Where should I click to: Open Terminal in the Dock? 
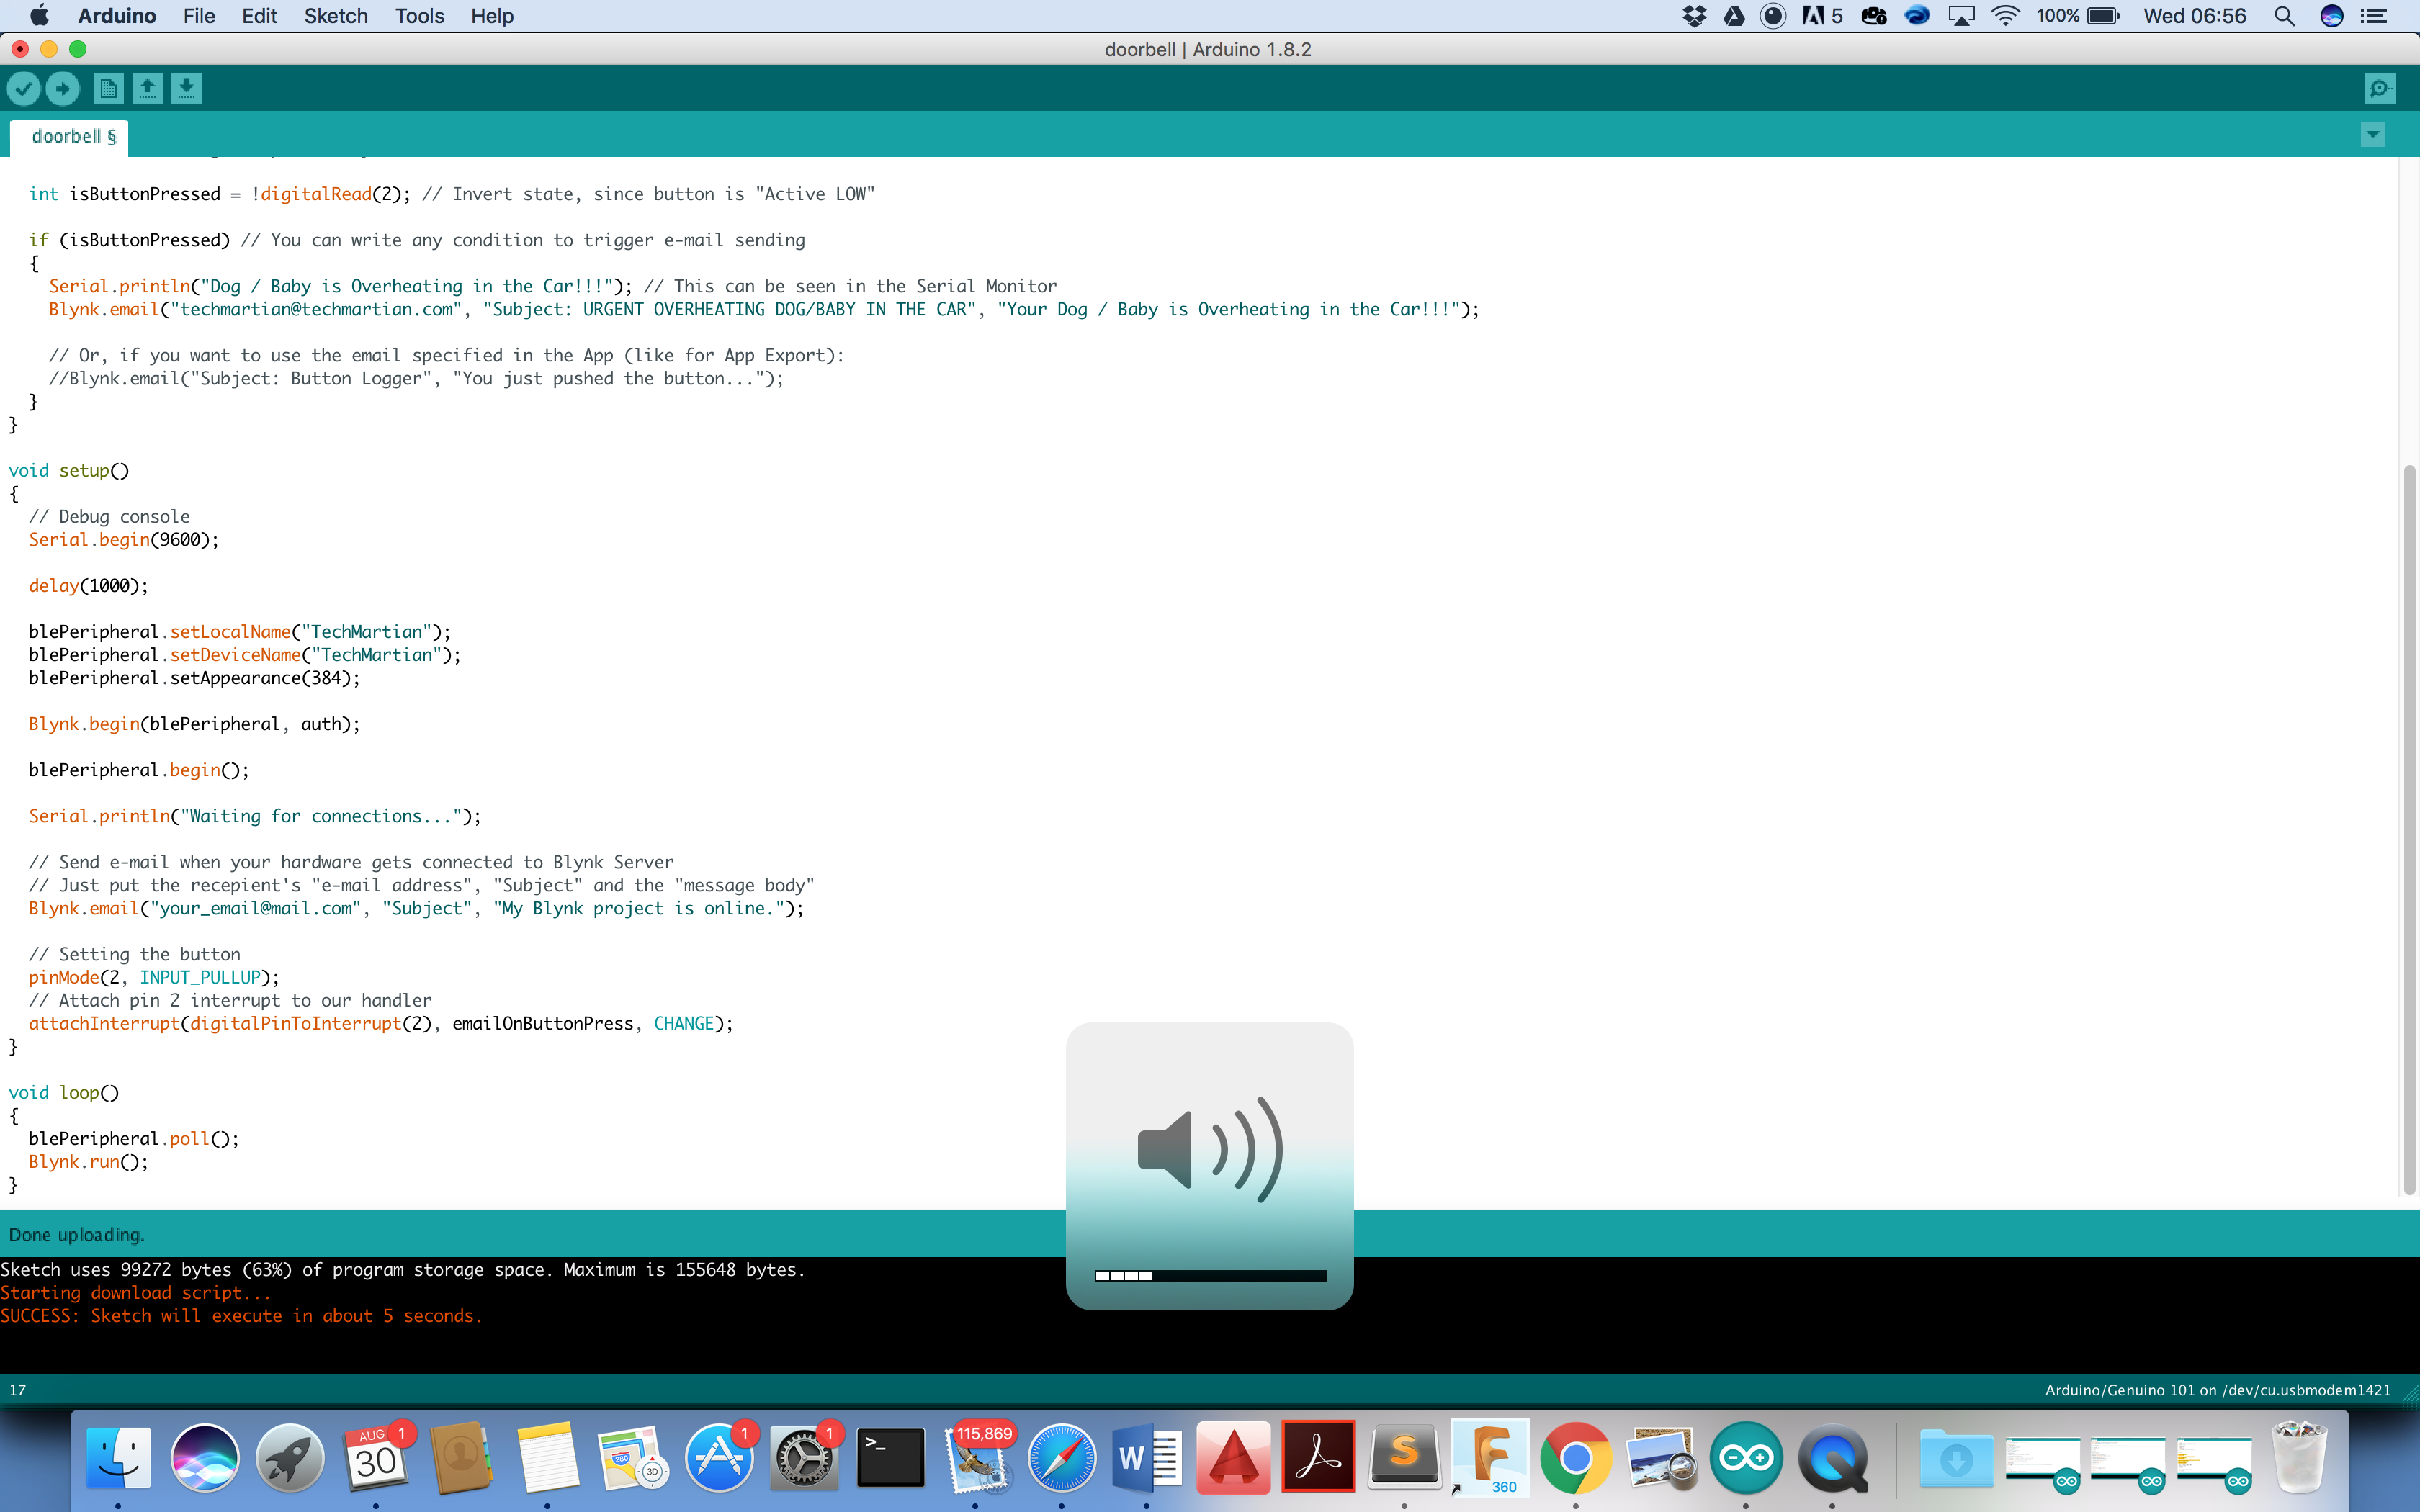(890, 1457)
